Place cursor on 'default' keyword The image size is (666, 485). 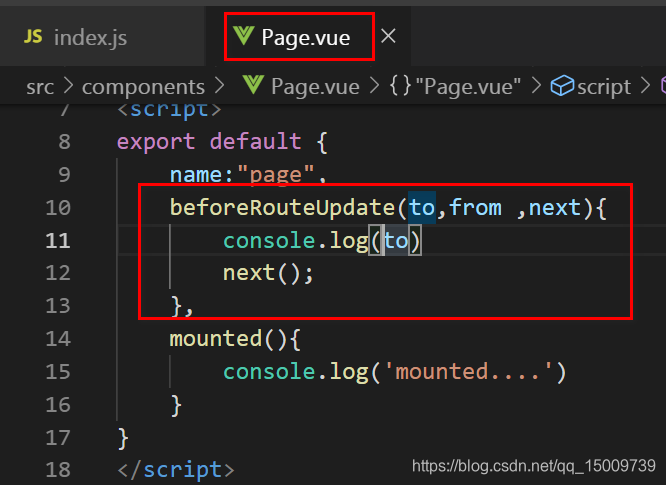click(x=256, y=141)
